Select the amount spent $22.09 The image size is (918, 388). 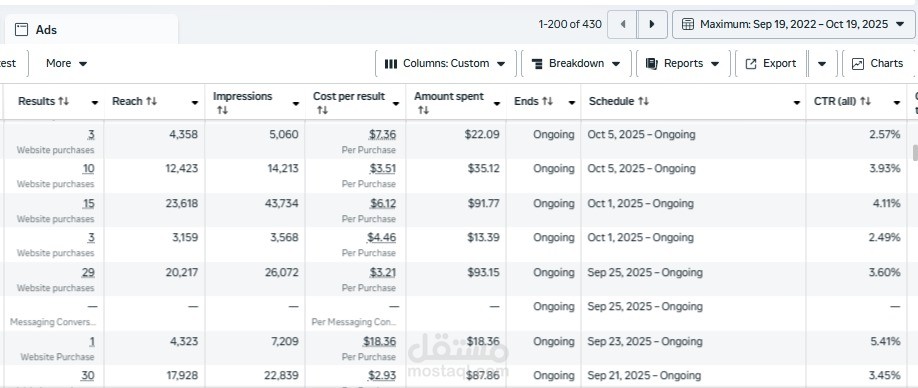[x=482, y=135]
